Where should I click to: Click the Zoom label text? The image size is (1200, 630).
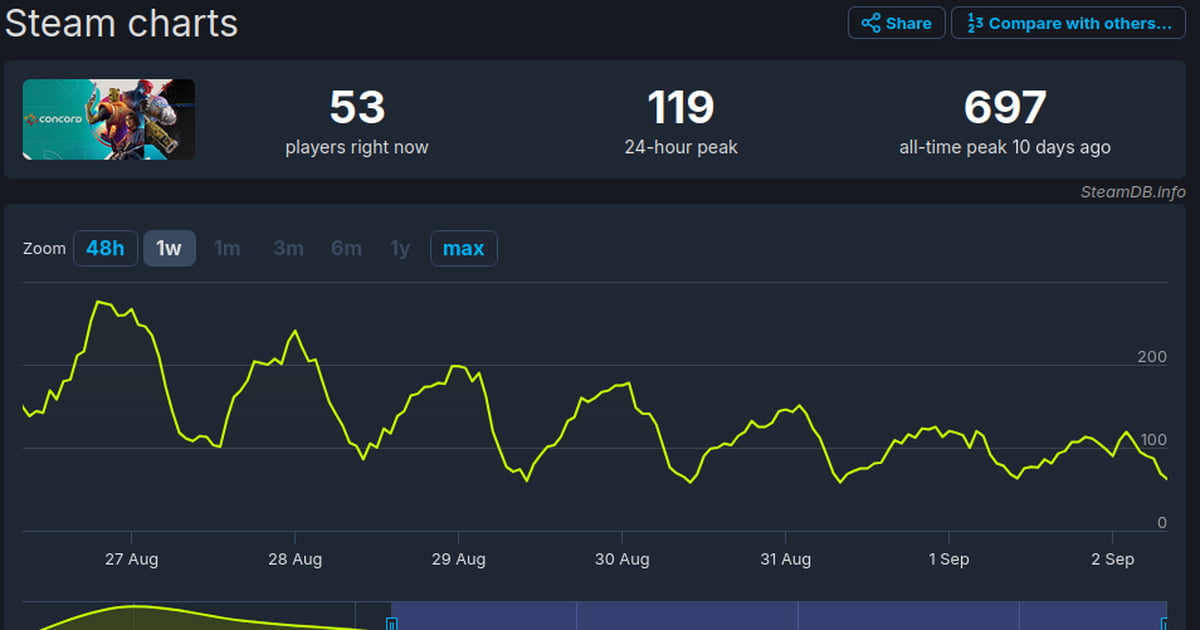(x=44, y=248)
